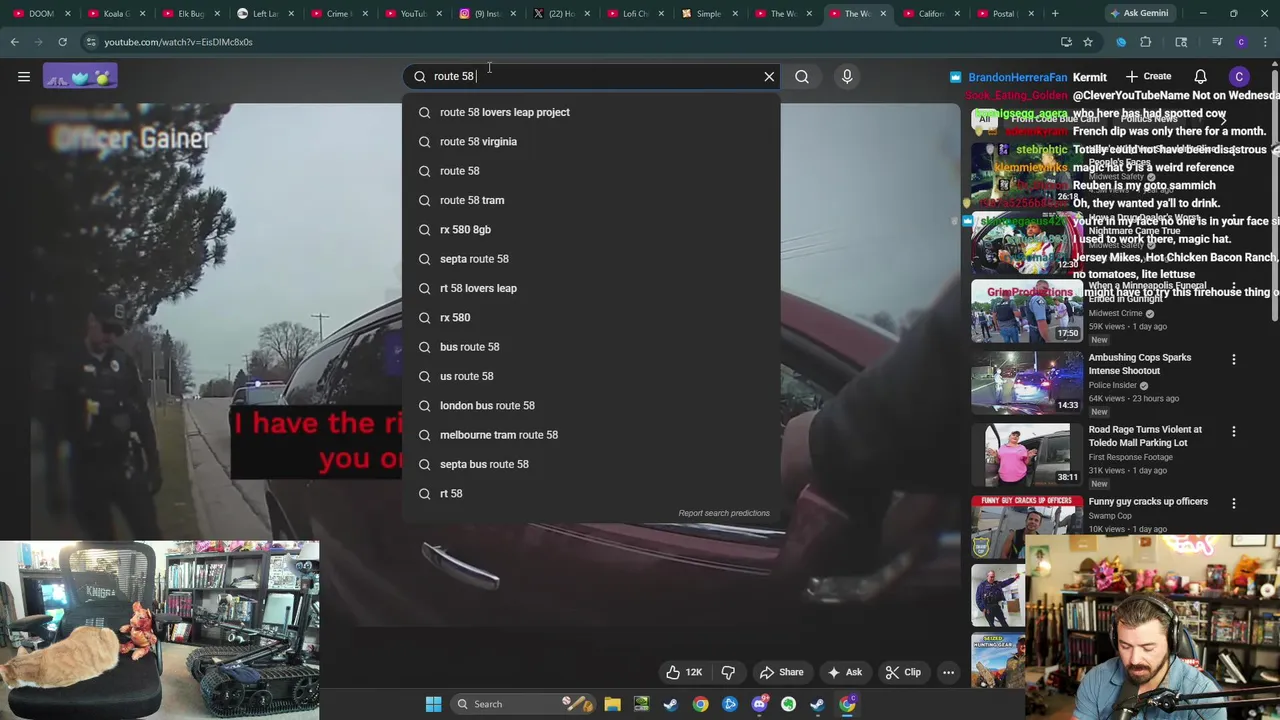Choose the plain 'route 58' suggestion
The width and height of the screenshot is (1280, 720).
point(591,171)
